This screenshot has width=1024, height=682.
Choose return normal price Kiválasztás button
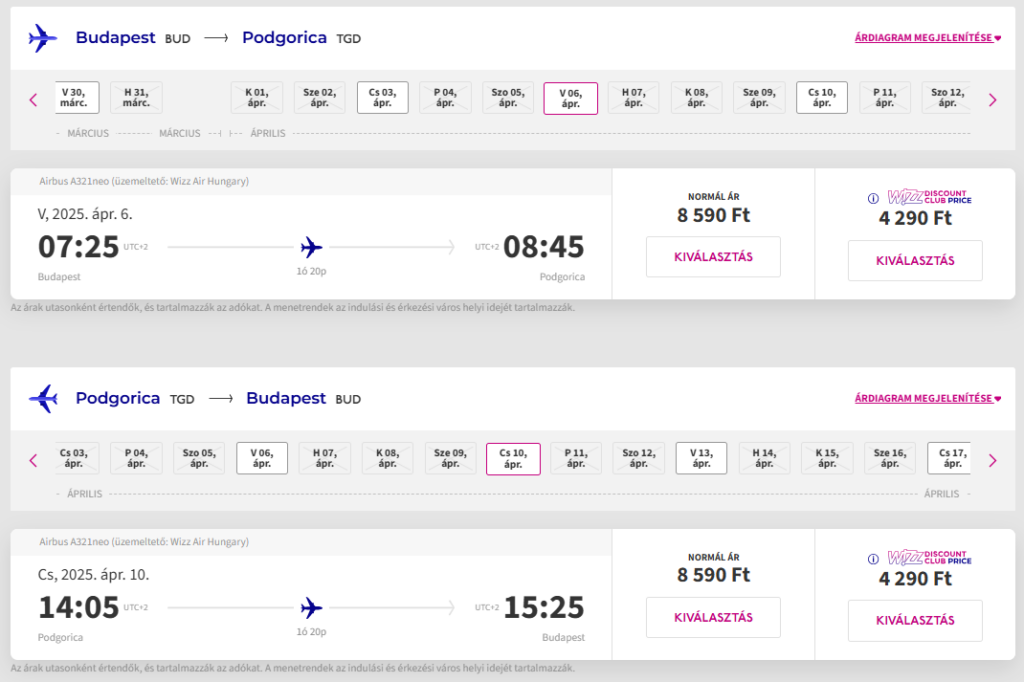click(713, 617)
